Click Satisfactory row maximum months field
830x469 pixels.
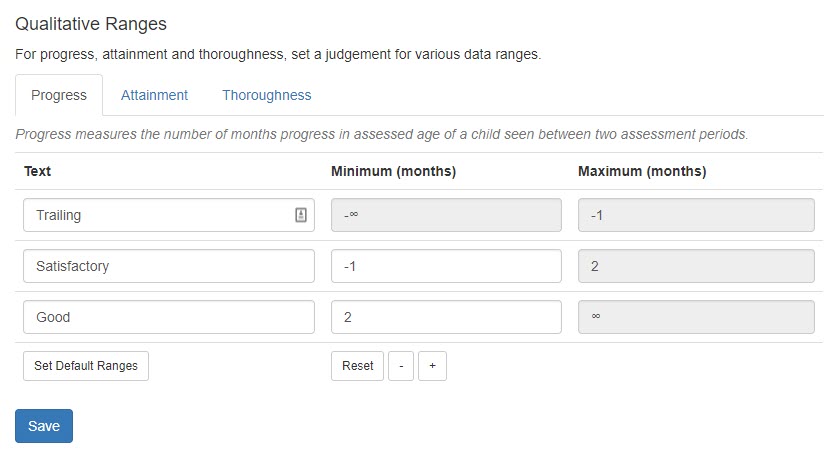coord(696,266)
